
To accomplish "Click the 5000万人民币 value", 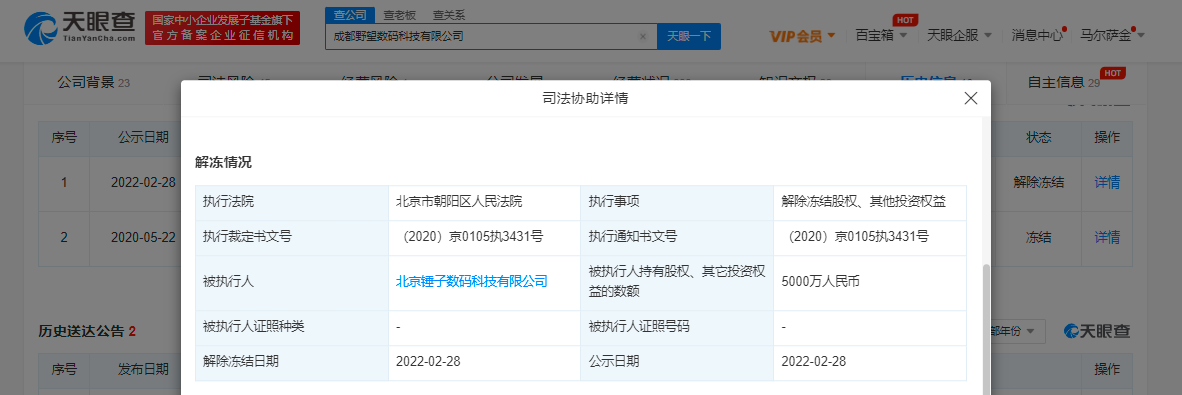I will point(822,282).
